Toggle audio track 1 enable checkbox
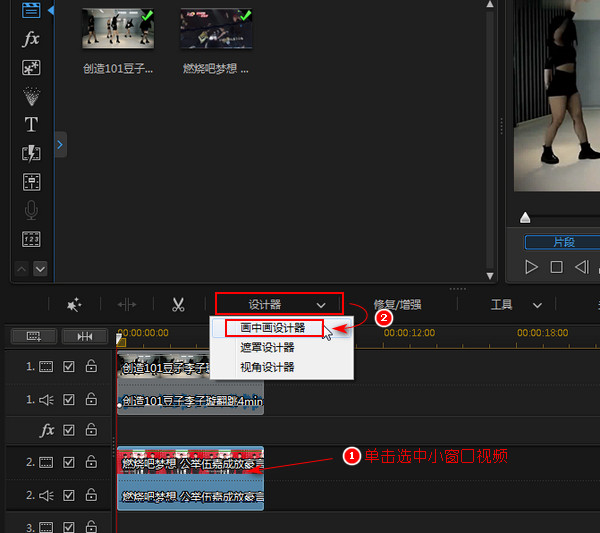 pos(68,400)
